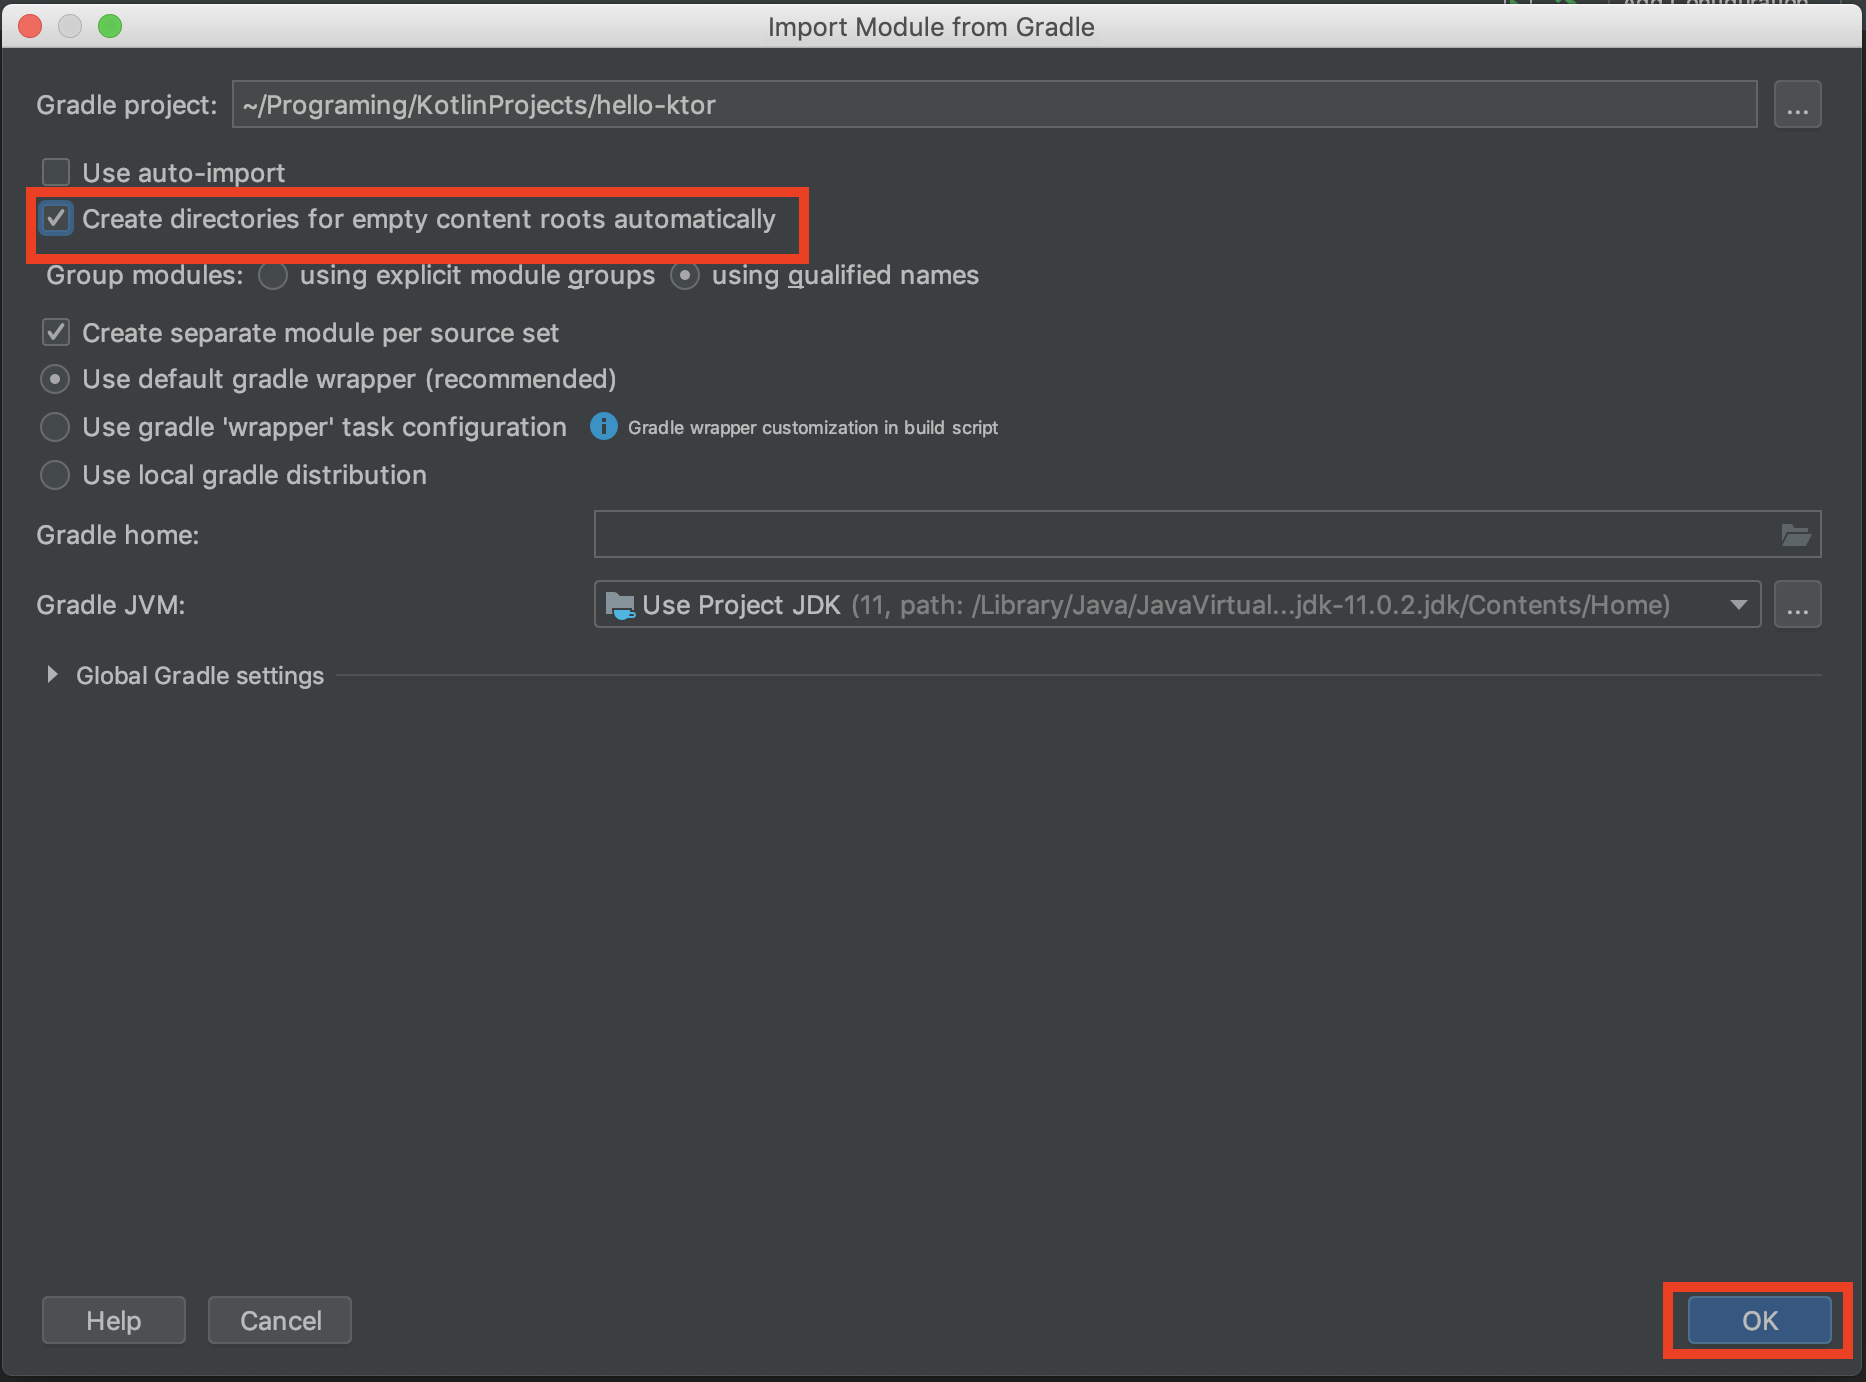Open browse button next to Gradle project
This screenshot has height=1382, width=1866.
point(1797,105)
